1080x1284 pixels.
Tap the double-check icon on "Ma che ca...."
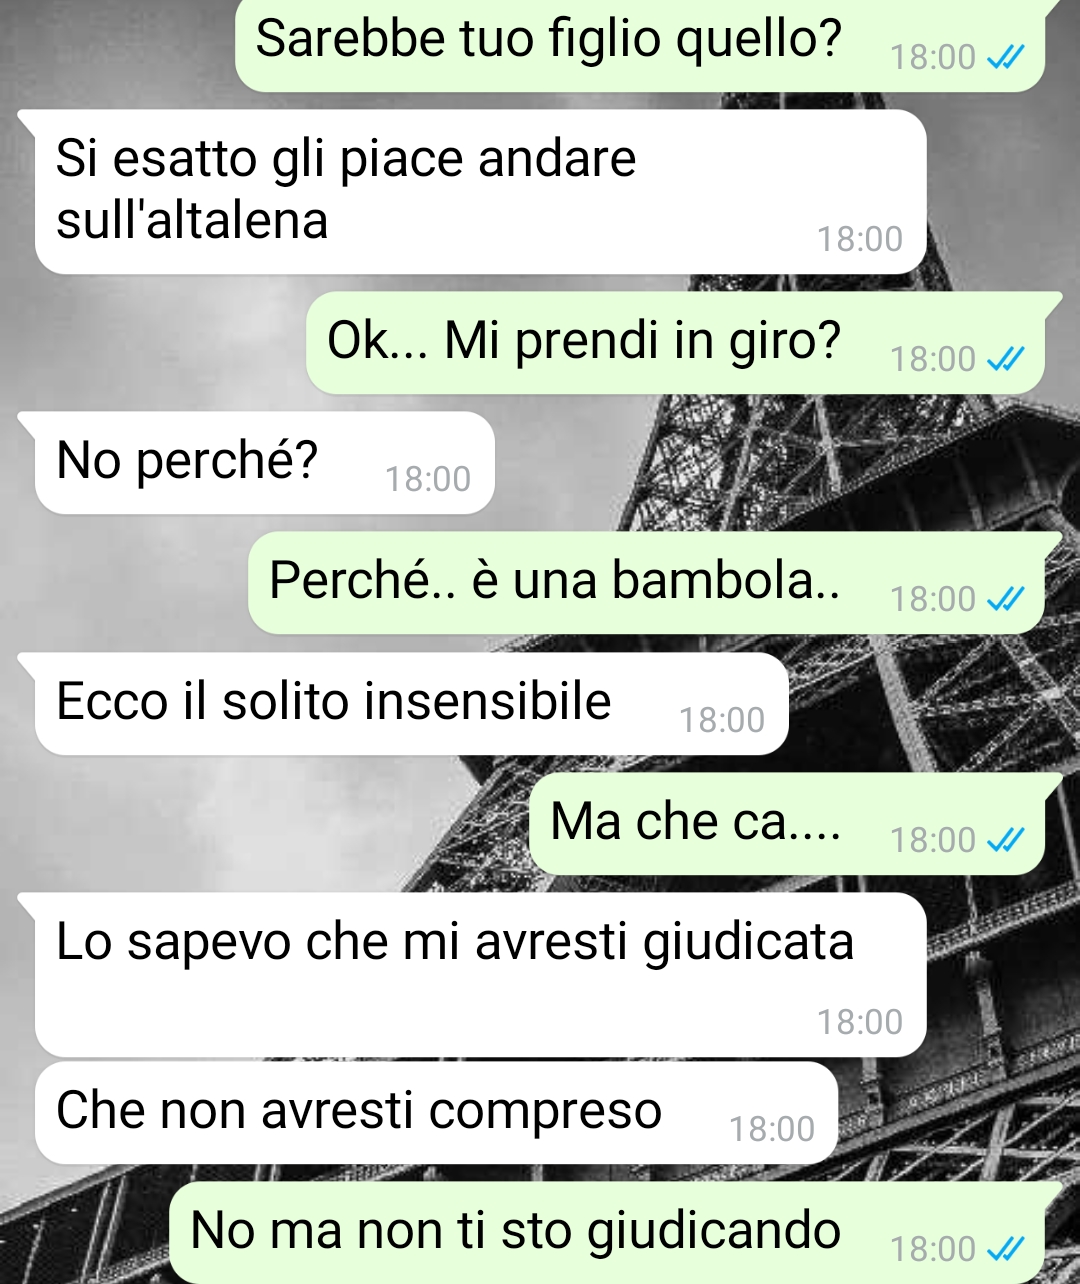point(1005,840)
